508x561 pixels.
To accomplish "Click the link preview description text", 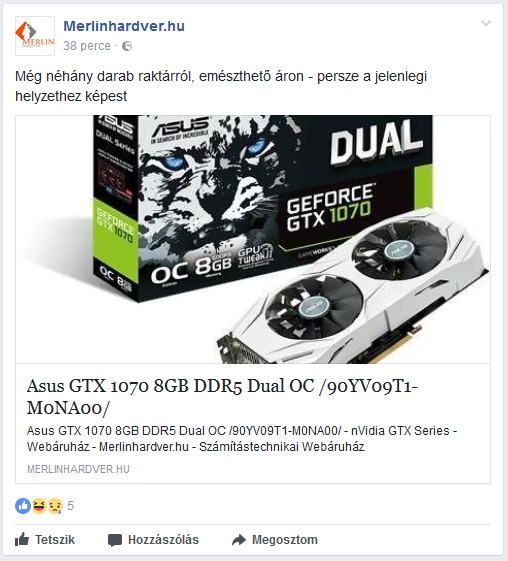I will [x=242, y=439].
